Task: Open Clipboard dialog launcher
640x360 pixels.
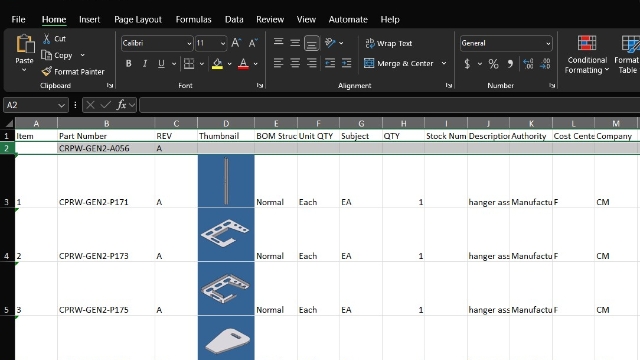Action: [x=110, y=85]
